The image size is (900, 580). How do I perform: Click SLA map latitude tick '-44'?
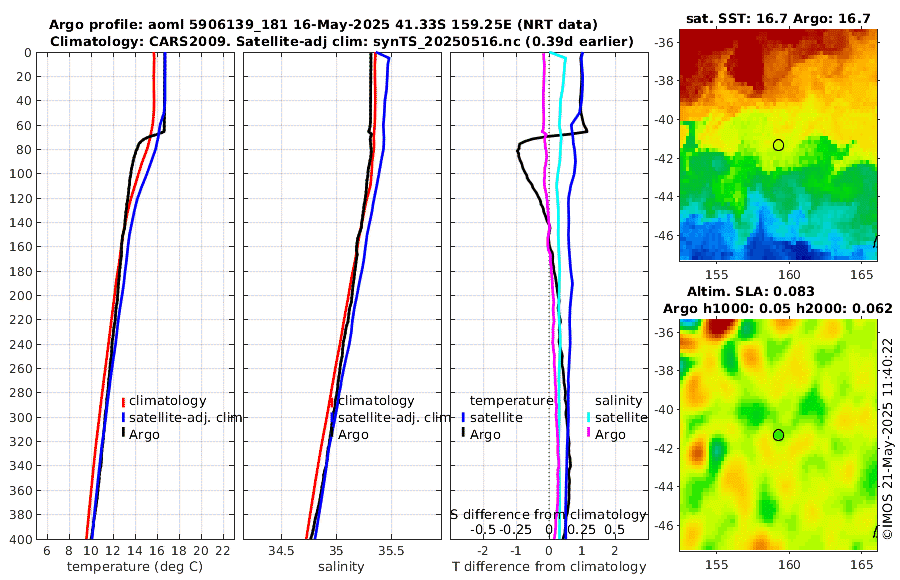point(664,486)
